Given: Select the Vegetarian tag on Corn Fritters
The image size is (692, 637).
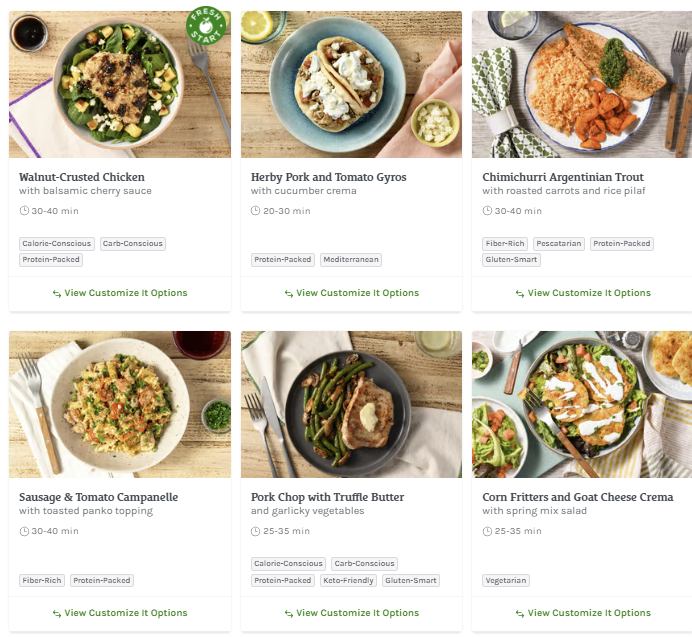Looking at the screenshot, I should (x=506, y=580).
